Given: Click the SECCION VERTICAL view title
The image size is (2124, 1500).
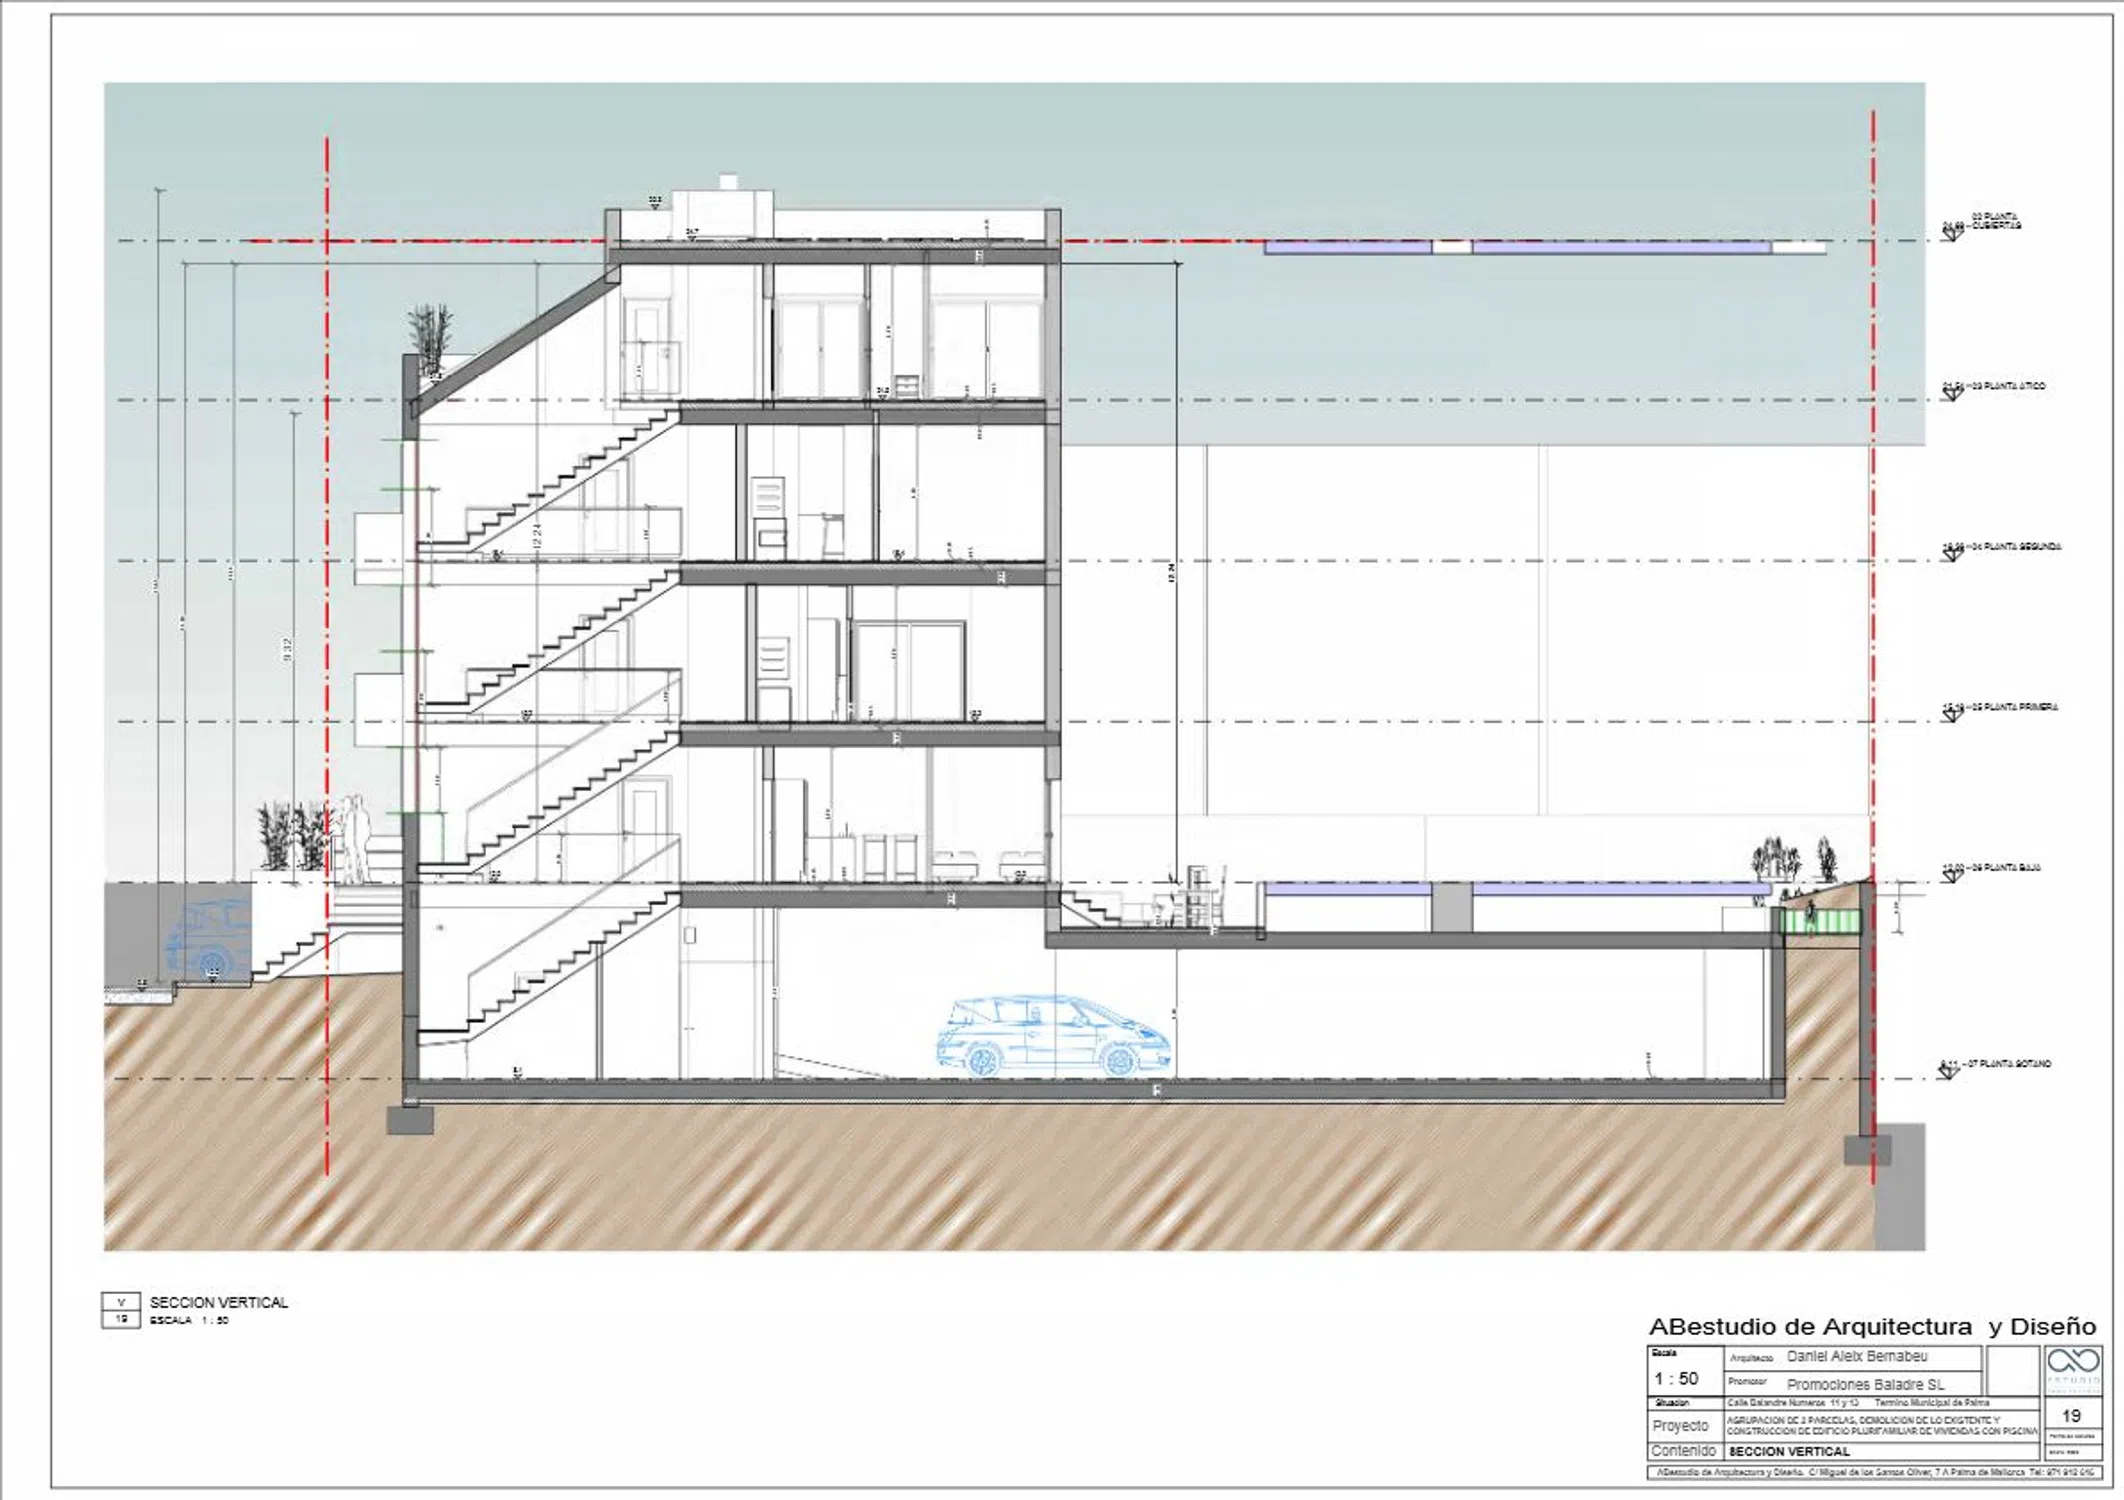Looking at the screenshot, I should (218, 1302).
